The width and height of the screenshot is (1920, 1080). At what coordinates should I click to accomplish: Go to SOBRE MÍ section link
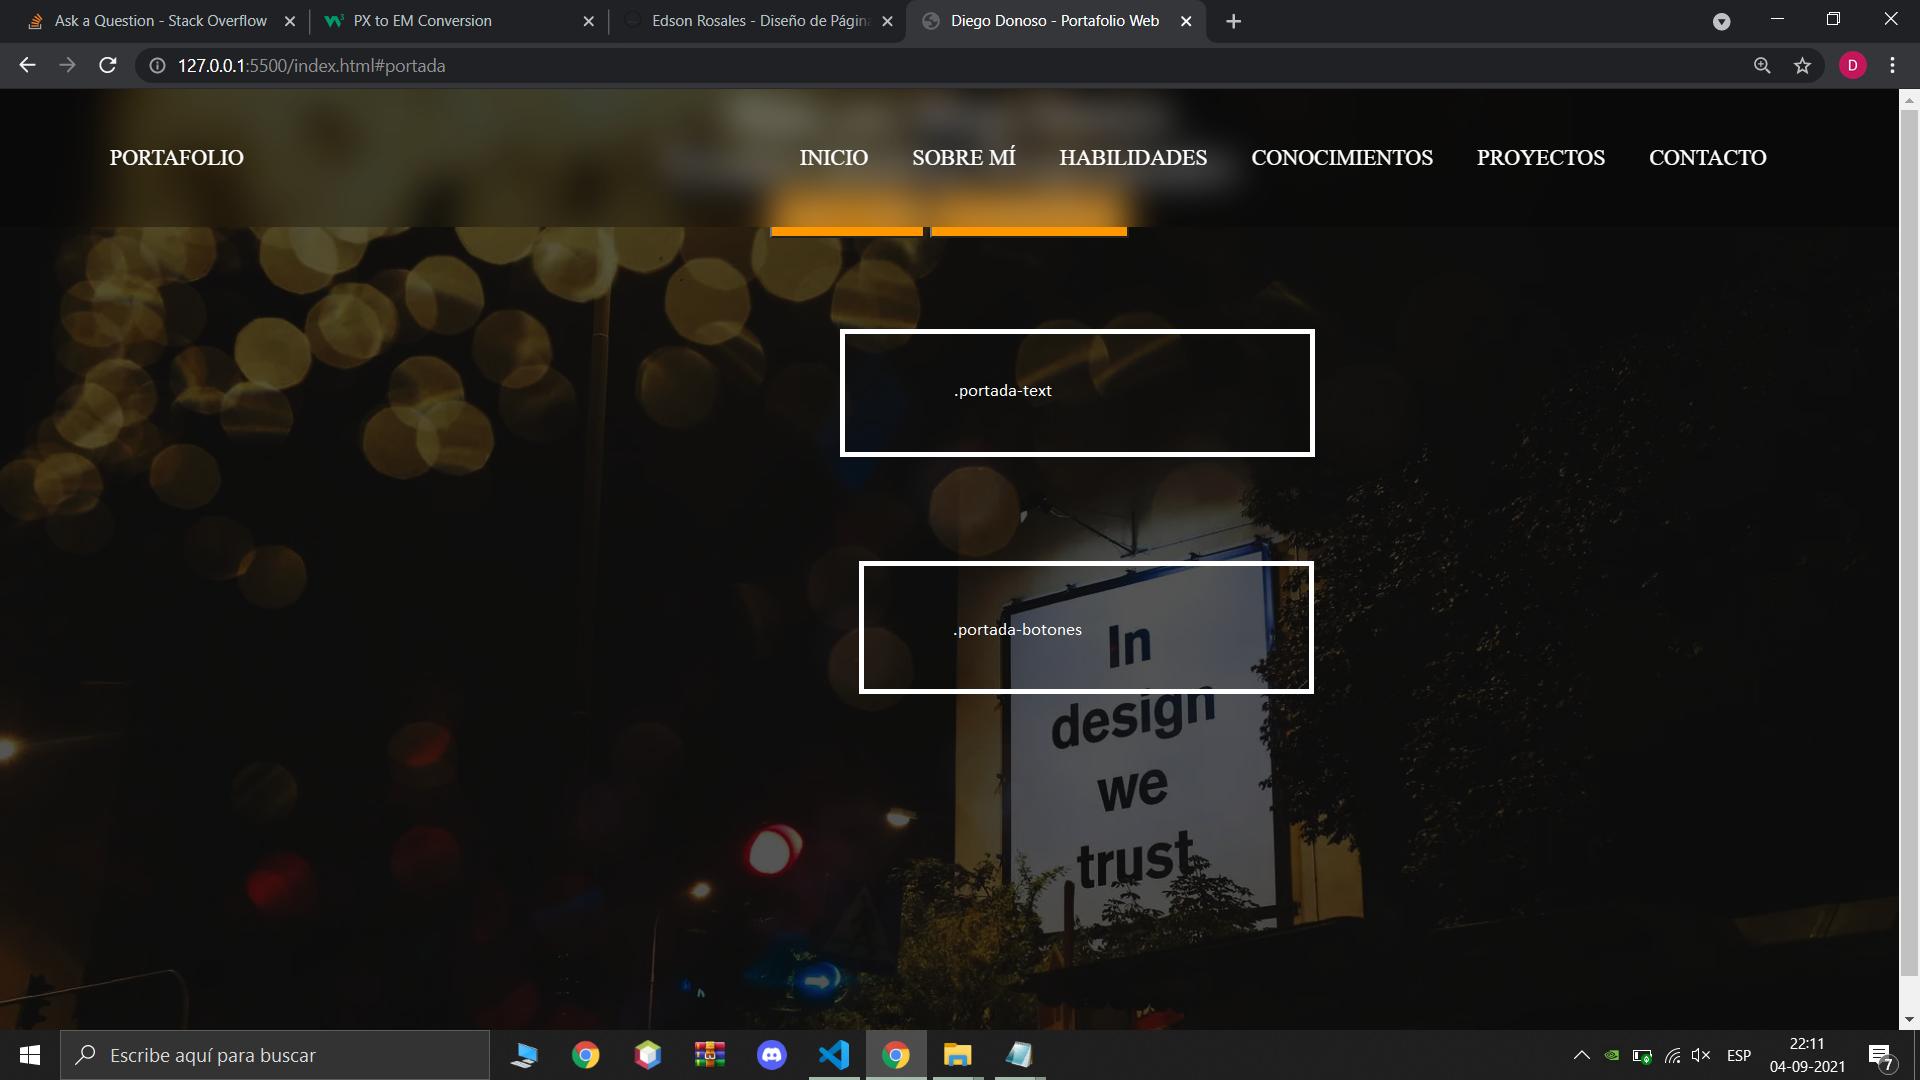pyautogui.click(x=963, y=158)
